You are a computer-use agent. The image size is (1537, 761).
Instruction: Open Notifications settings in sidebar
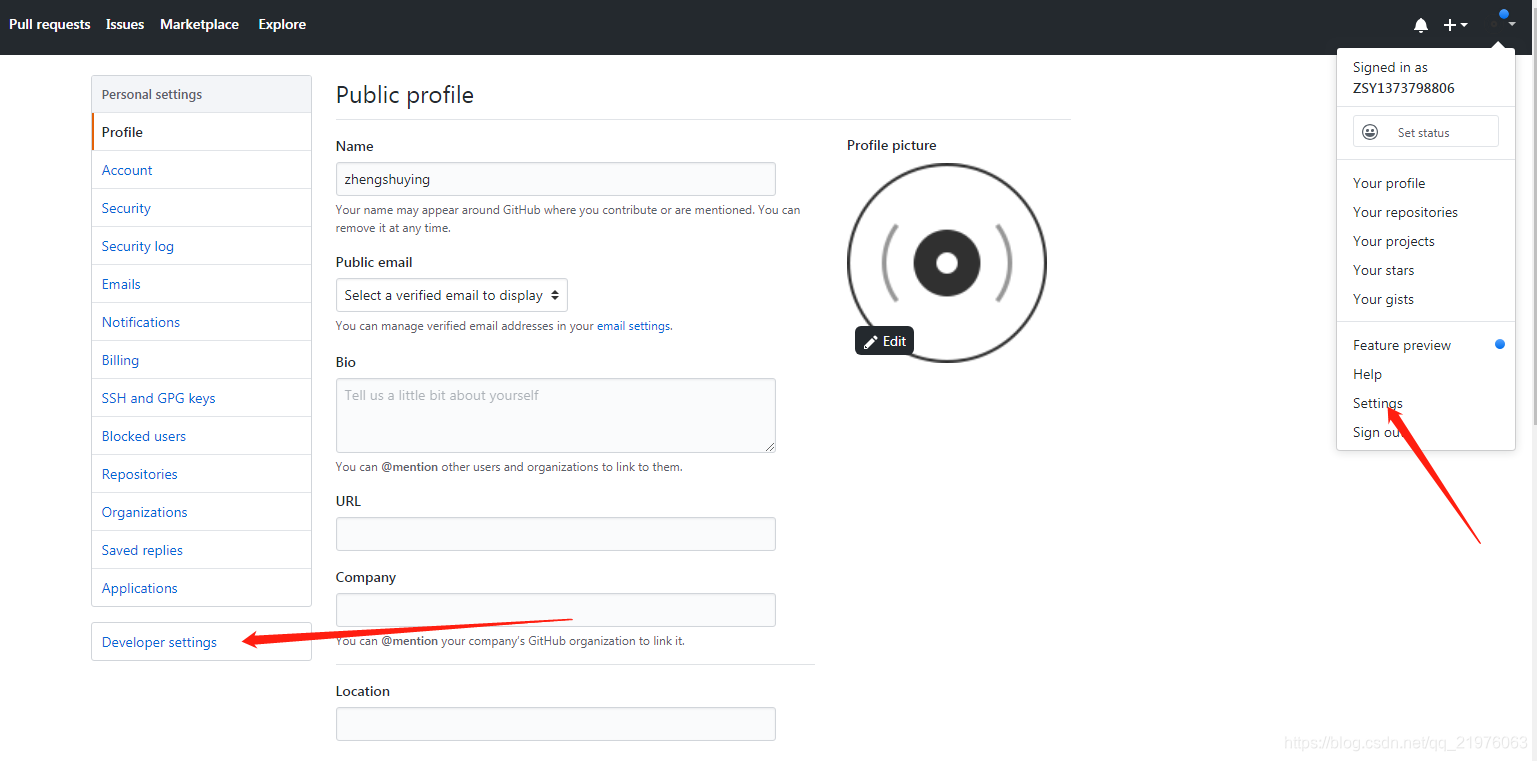click(x=202, y=322)
